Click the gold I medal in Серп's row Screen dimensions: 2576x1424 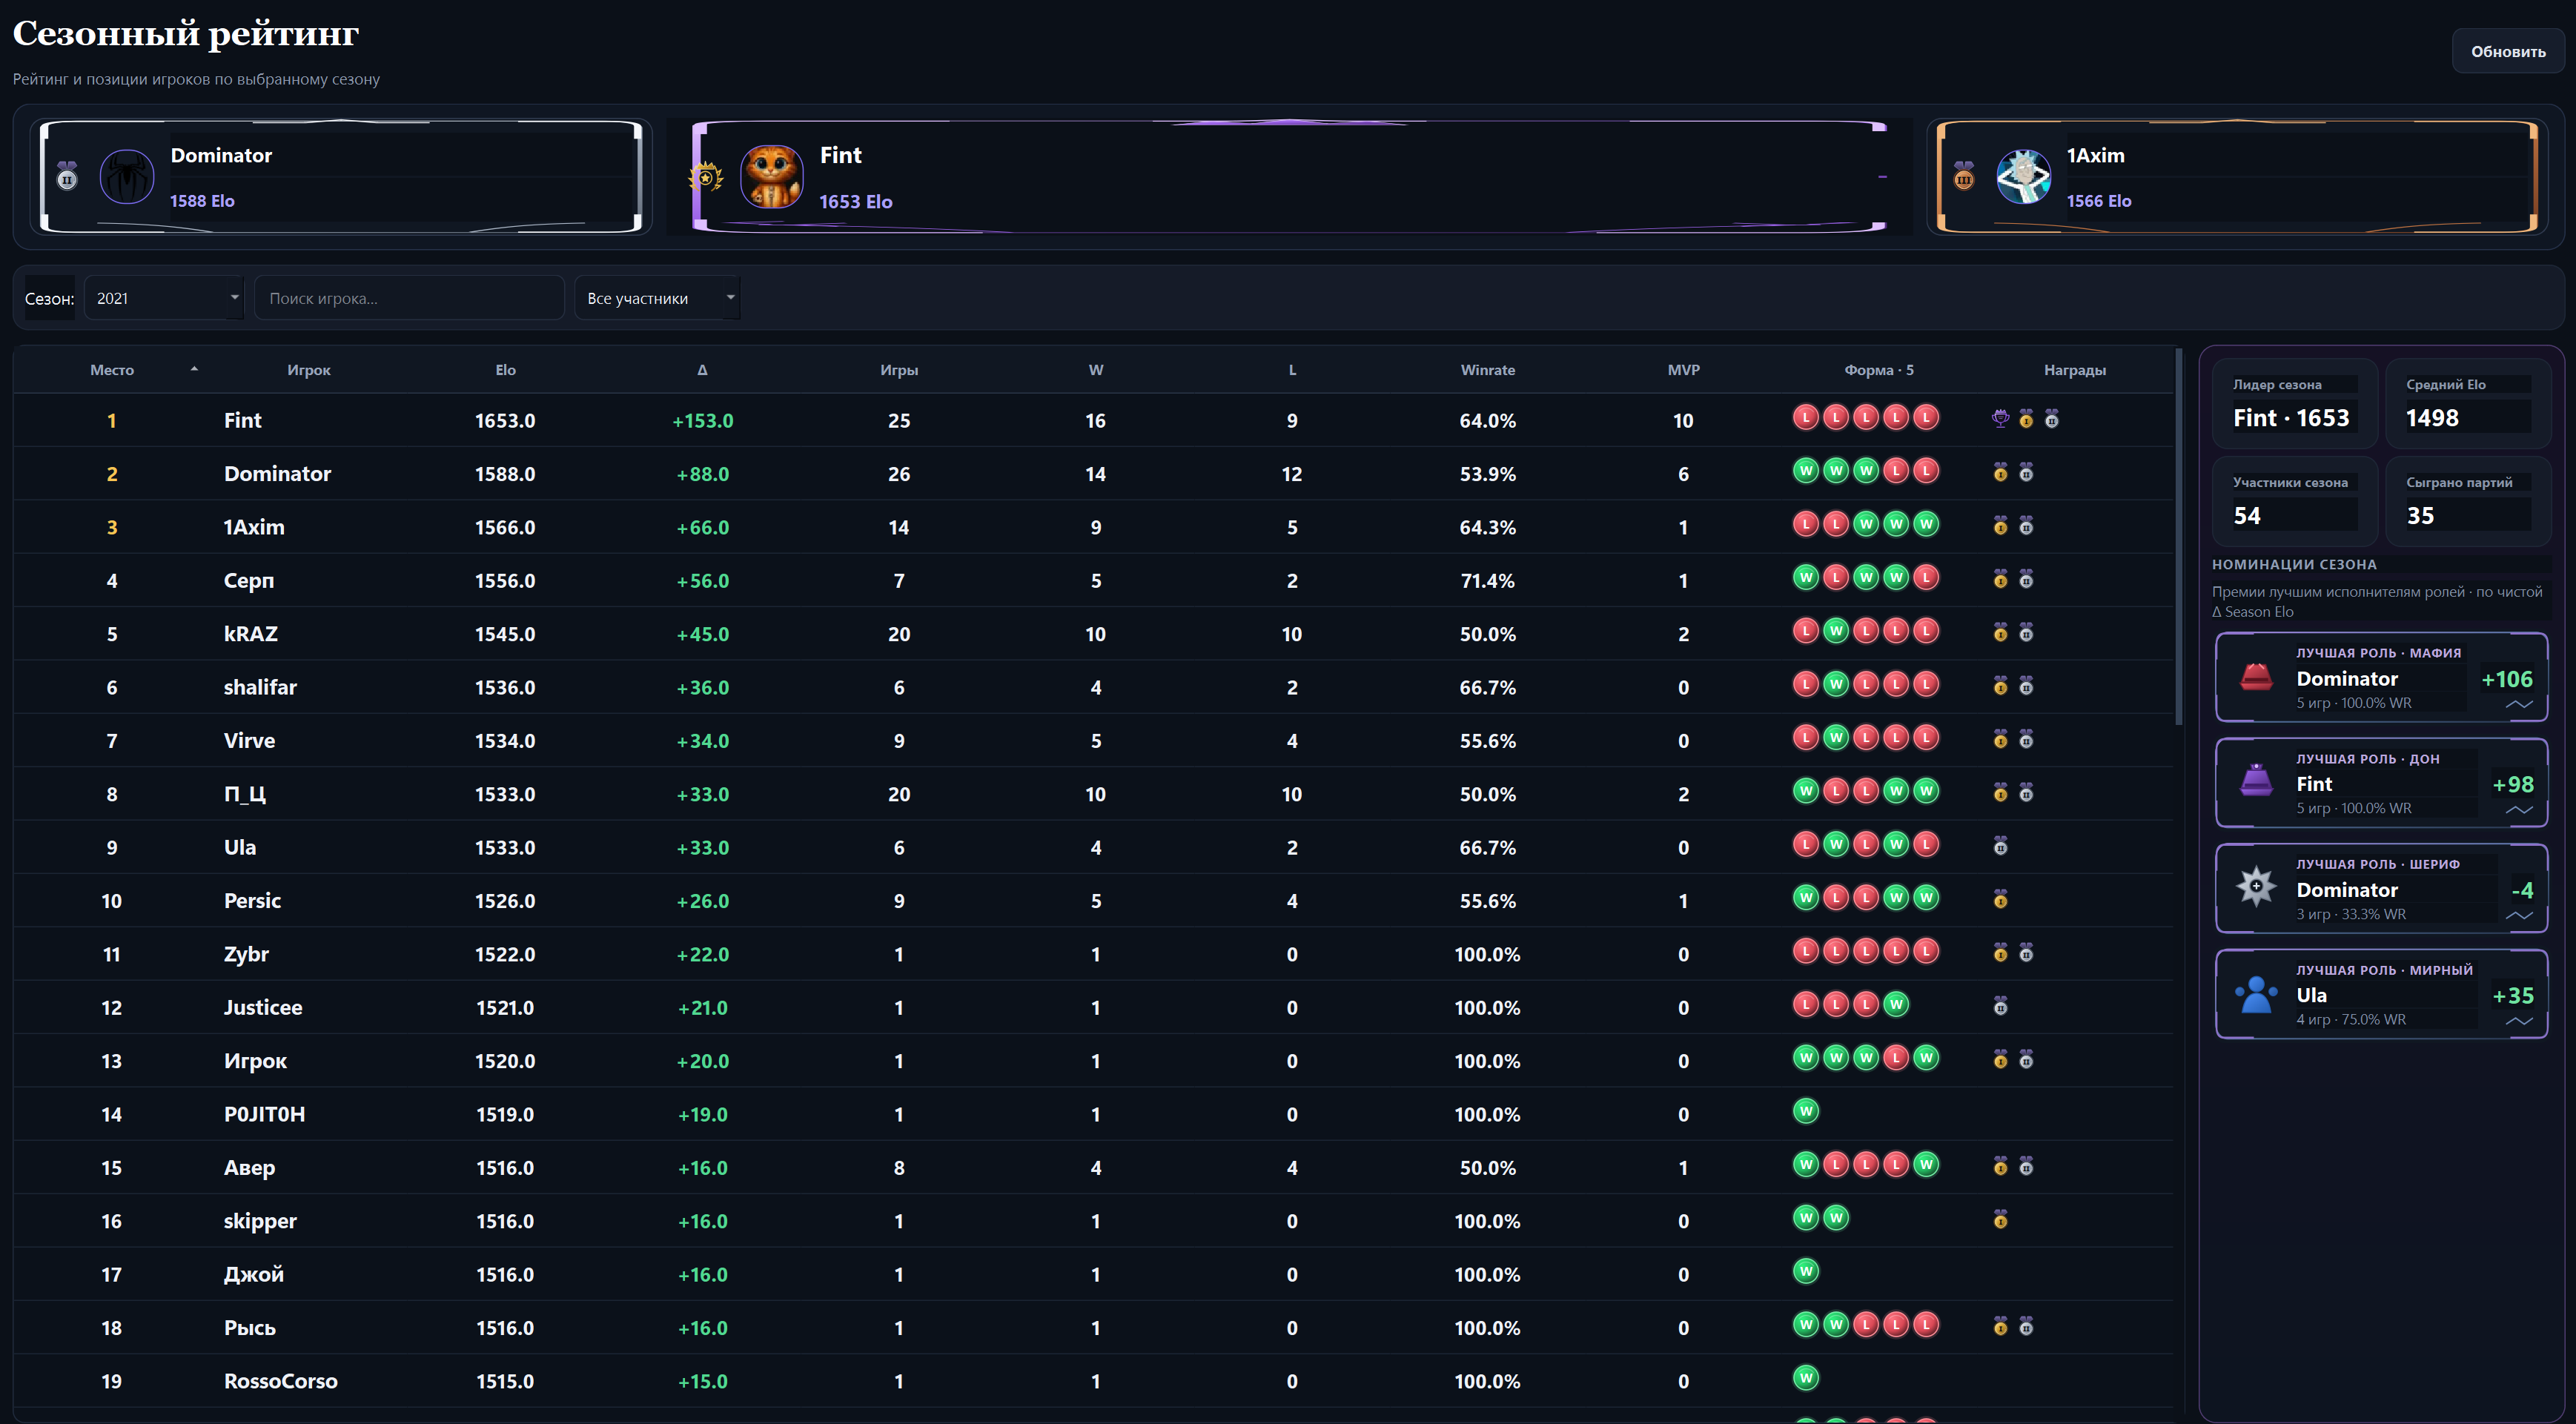(x=2000, y=579)
